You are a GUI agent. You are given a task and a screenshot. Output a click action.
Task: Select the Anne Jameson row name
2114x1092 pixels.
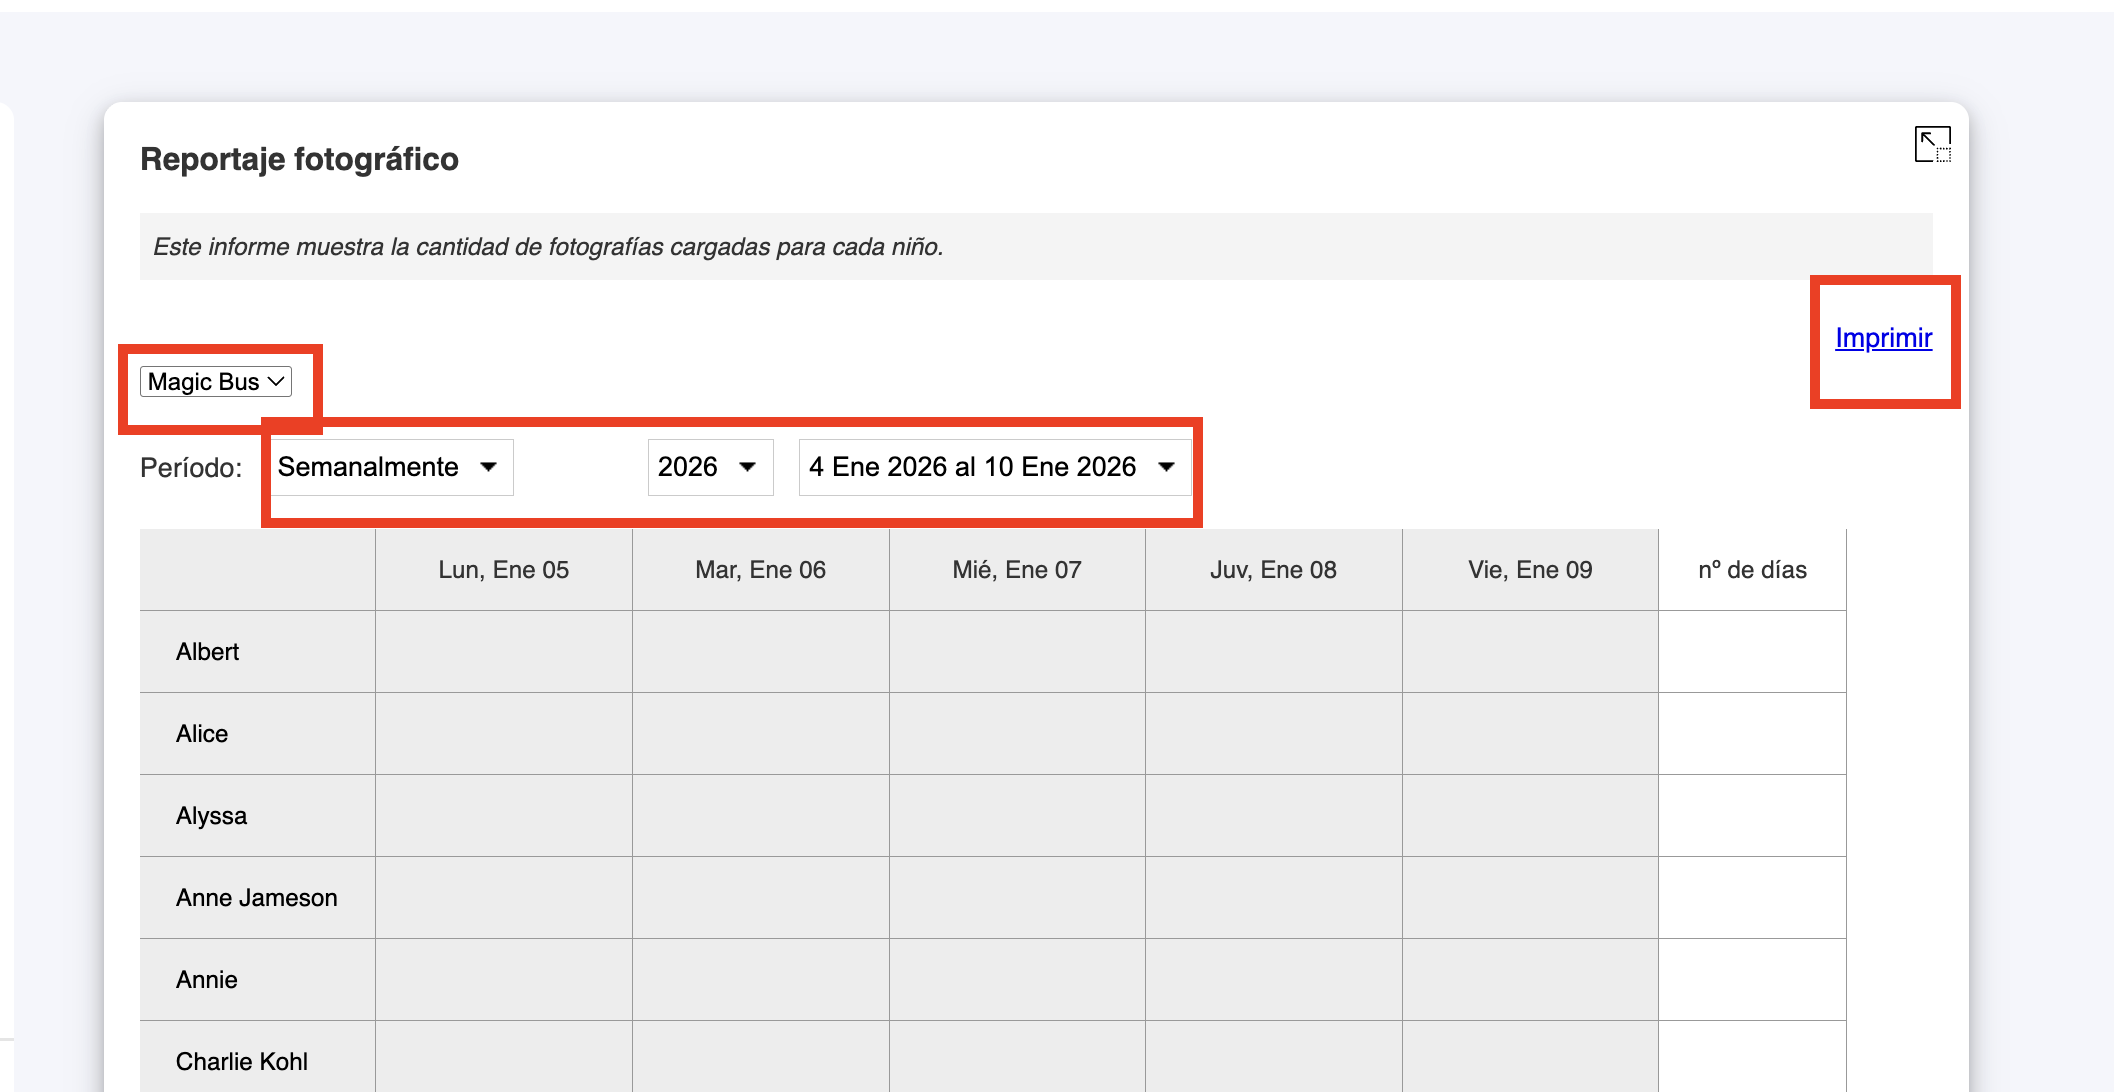pos(256,898)
